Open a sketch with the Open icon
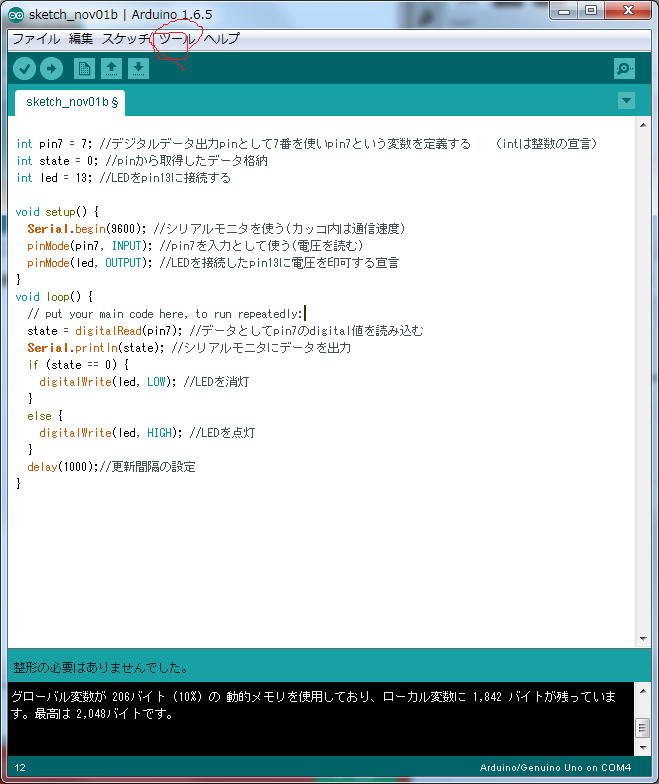This screenshot has height=784, width=659. point(112,68)
